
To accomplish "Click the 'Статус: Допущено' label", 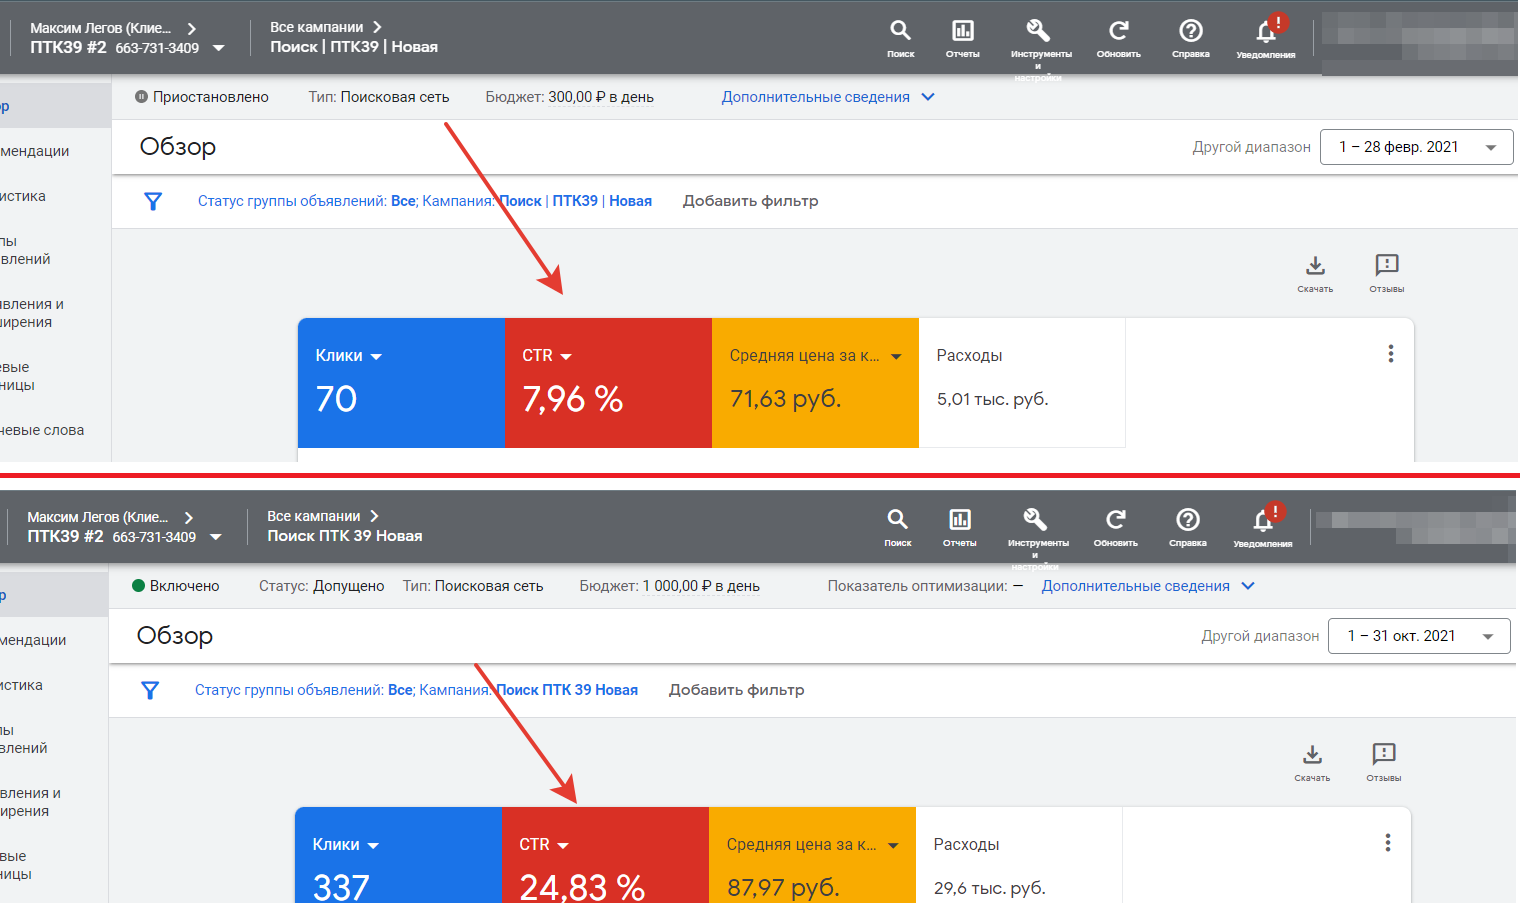I will click(x=321, y=586).
